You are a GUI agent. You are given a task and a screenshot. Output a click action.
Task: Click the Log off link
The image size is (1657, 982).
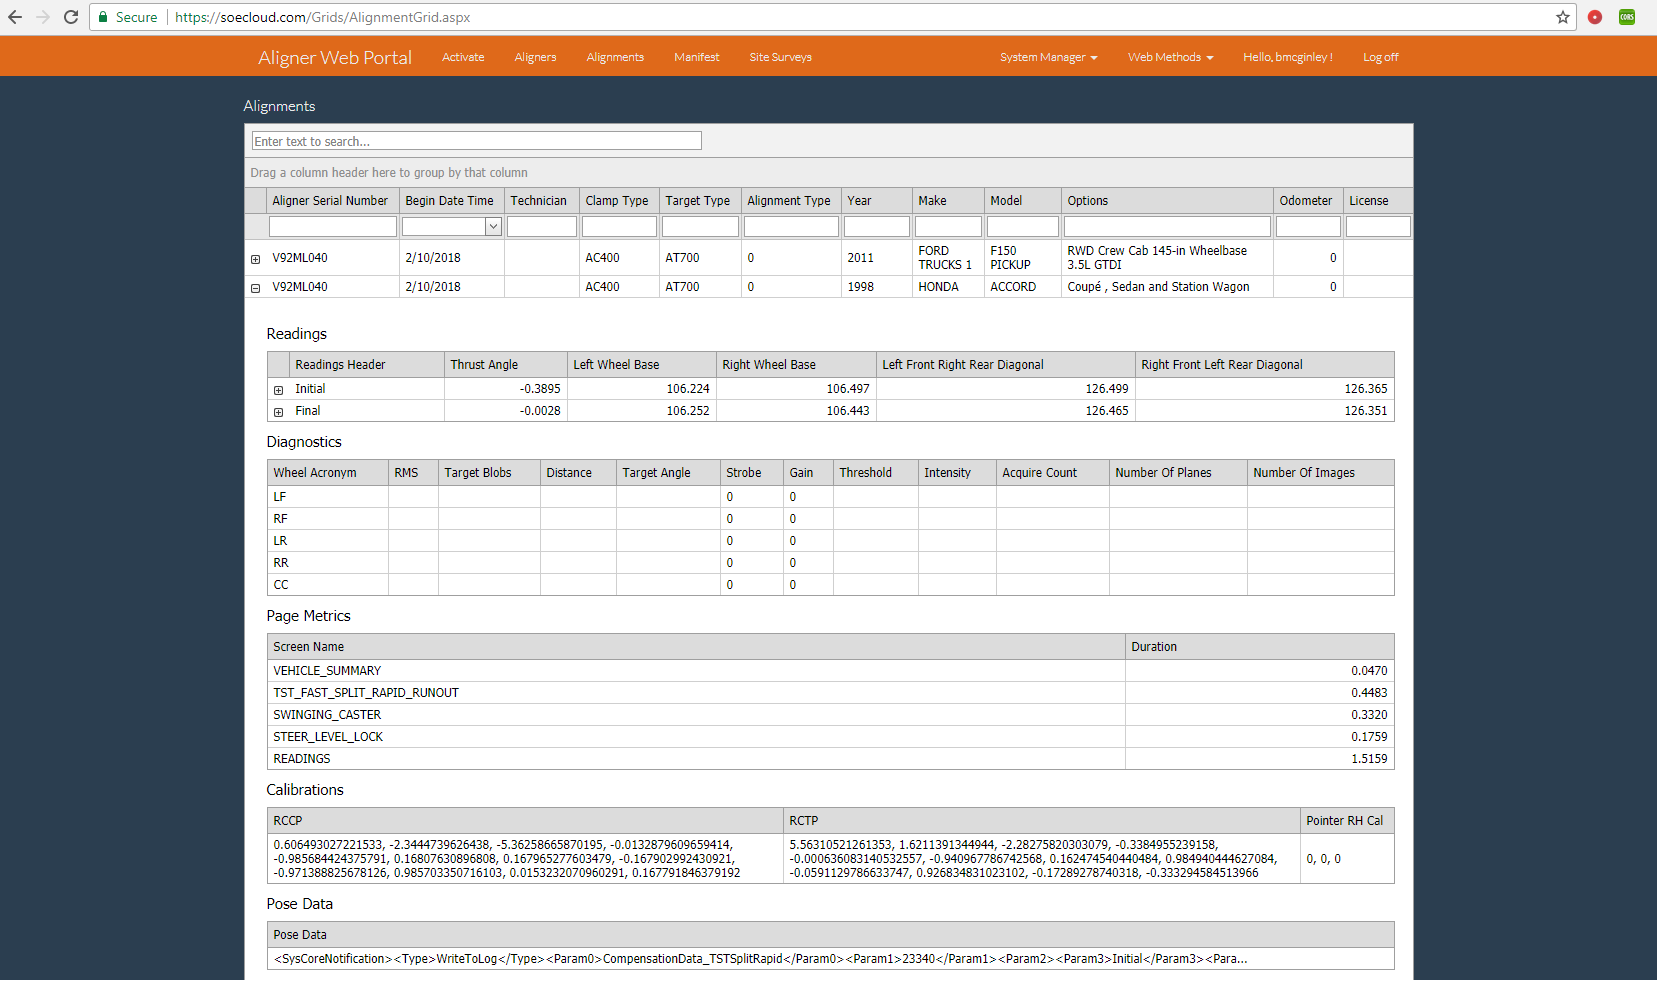(x=1380, y=57)
